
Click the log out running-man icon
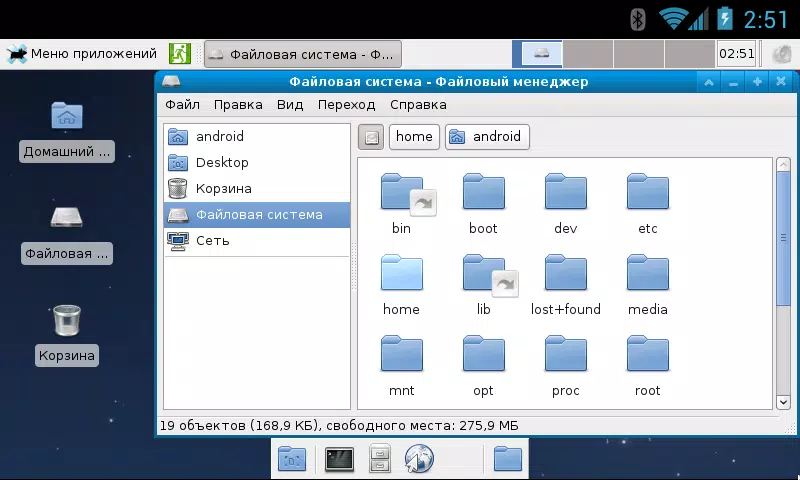click(x=180, y=54)
